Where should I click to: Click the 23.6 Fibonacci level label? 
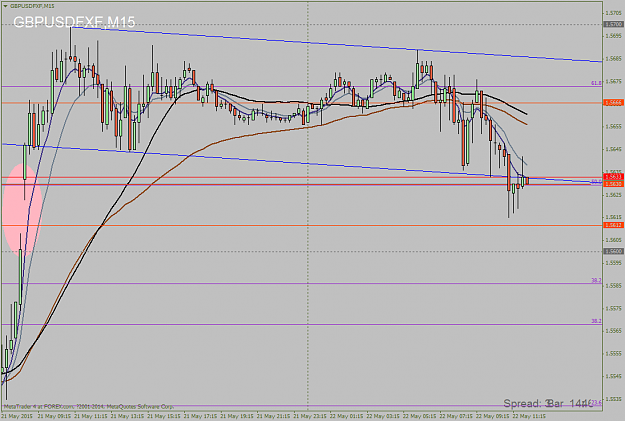tap(596, 403)
